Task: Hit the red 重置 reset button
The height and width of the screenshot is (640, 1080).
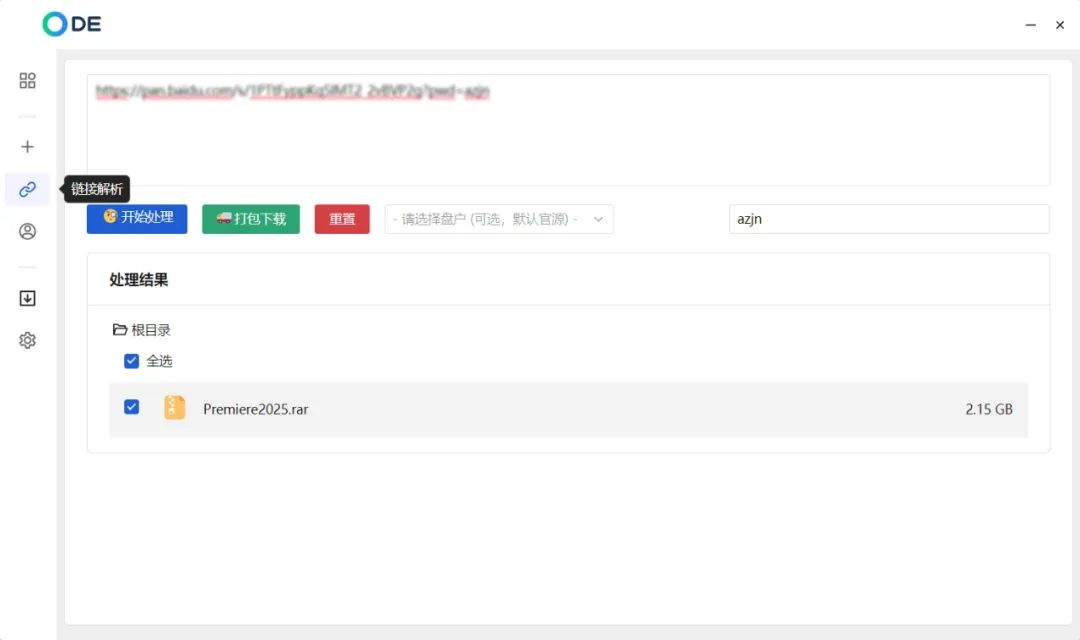Action: 342,219
